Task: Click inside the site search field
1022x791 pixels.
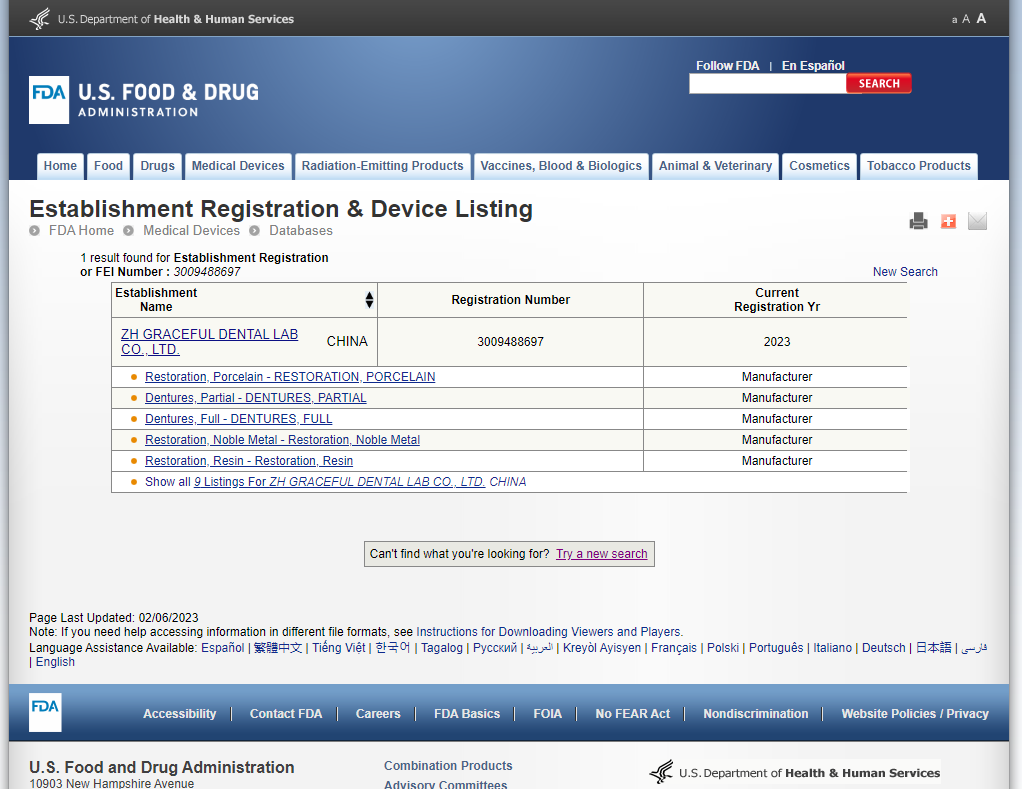Action: point(767,84)
